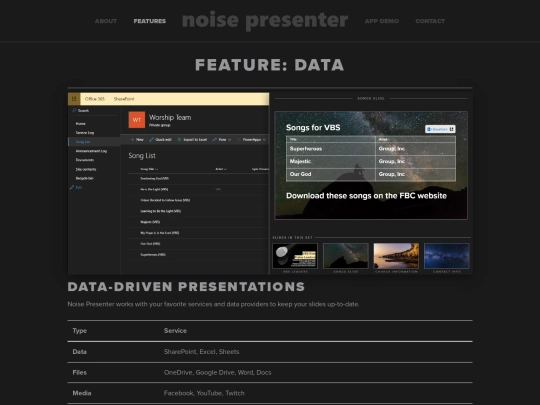Click the Our God (VBS) song list row
Image resolution: width=540 pixels, height=405 pixels.
(198, 244)
